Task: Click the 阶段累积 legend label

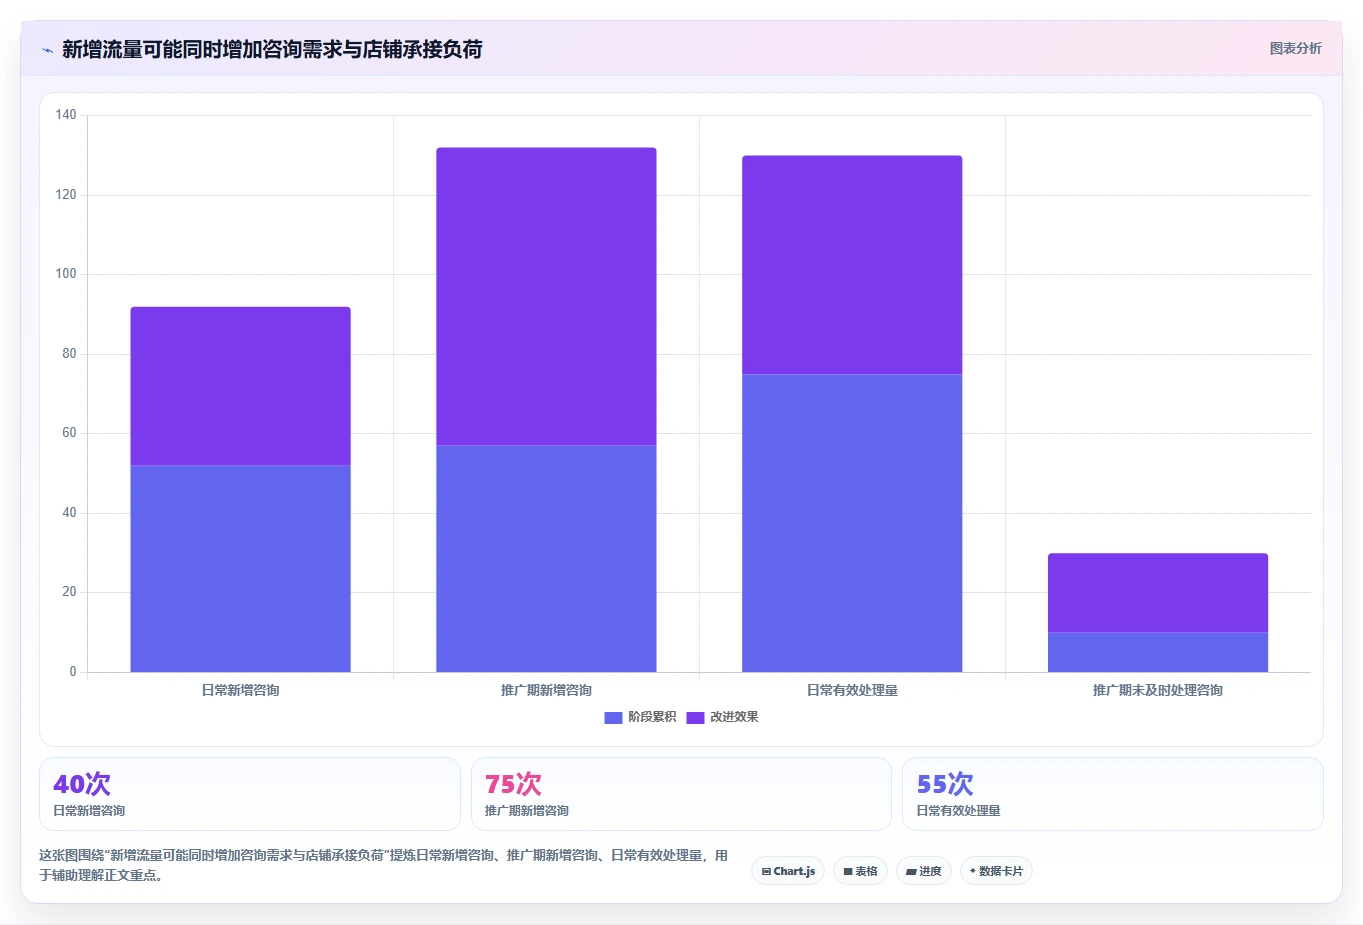Action: click(652, 717)
